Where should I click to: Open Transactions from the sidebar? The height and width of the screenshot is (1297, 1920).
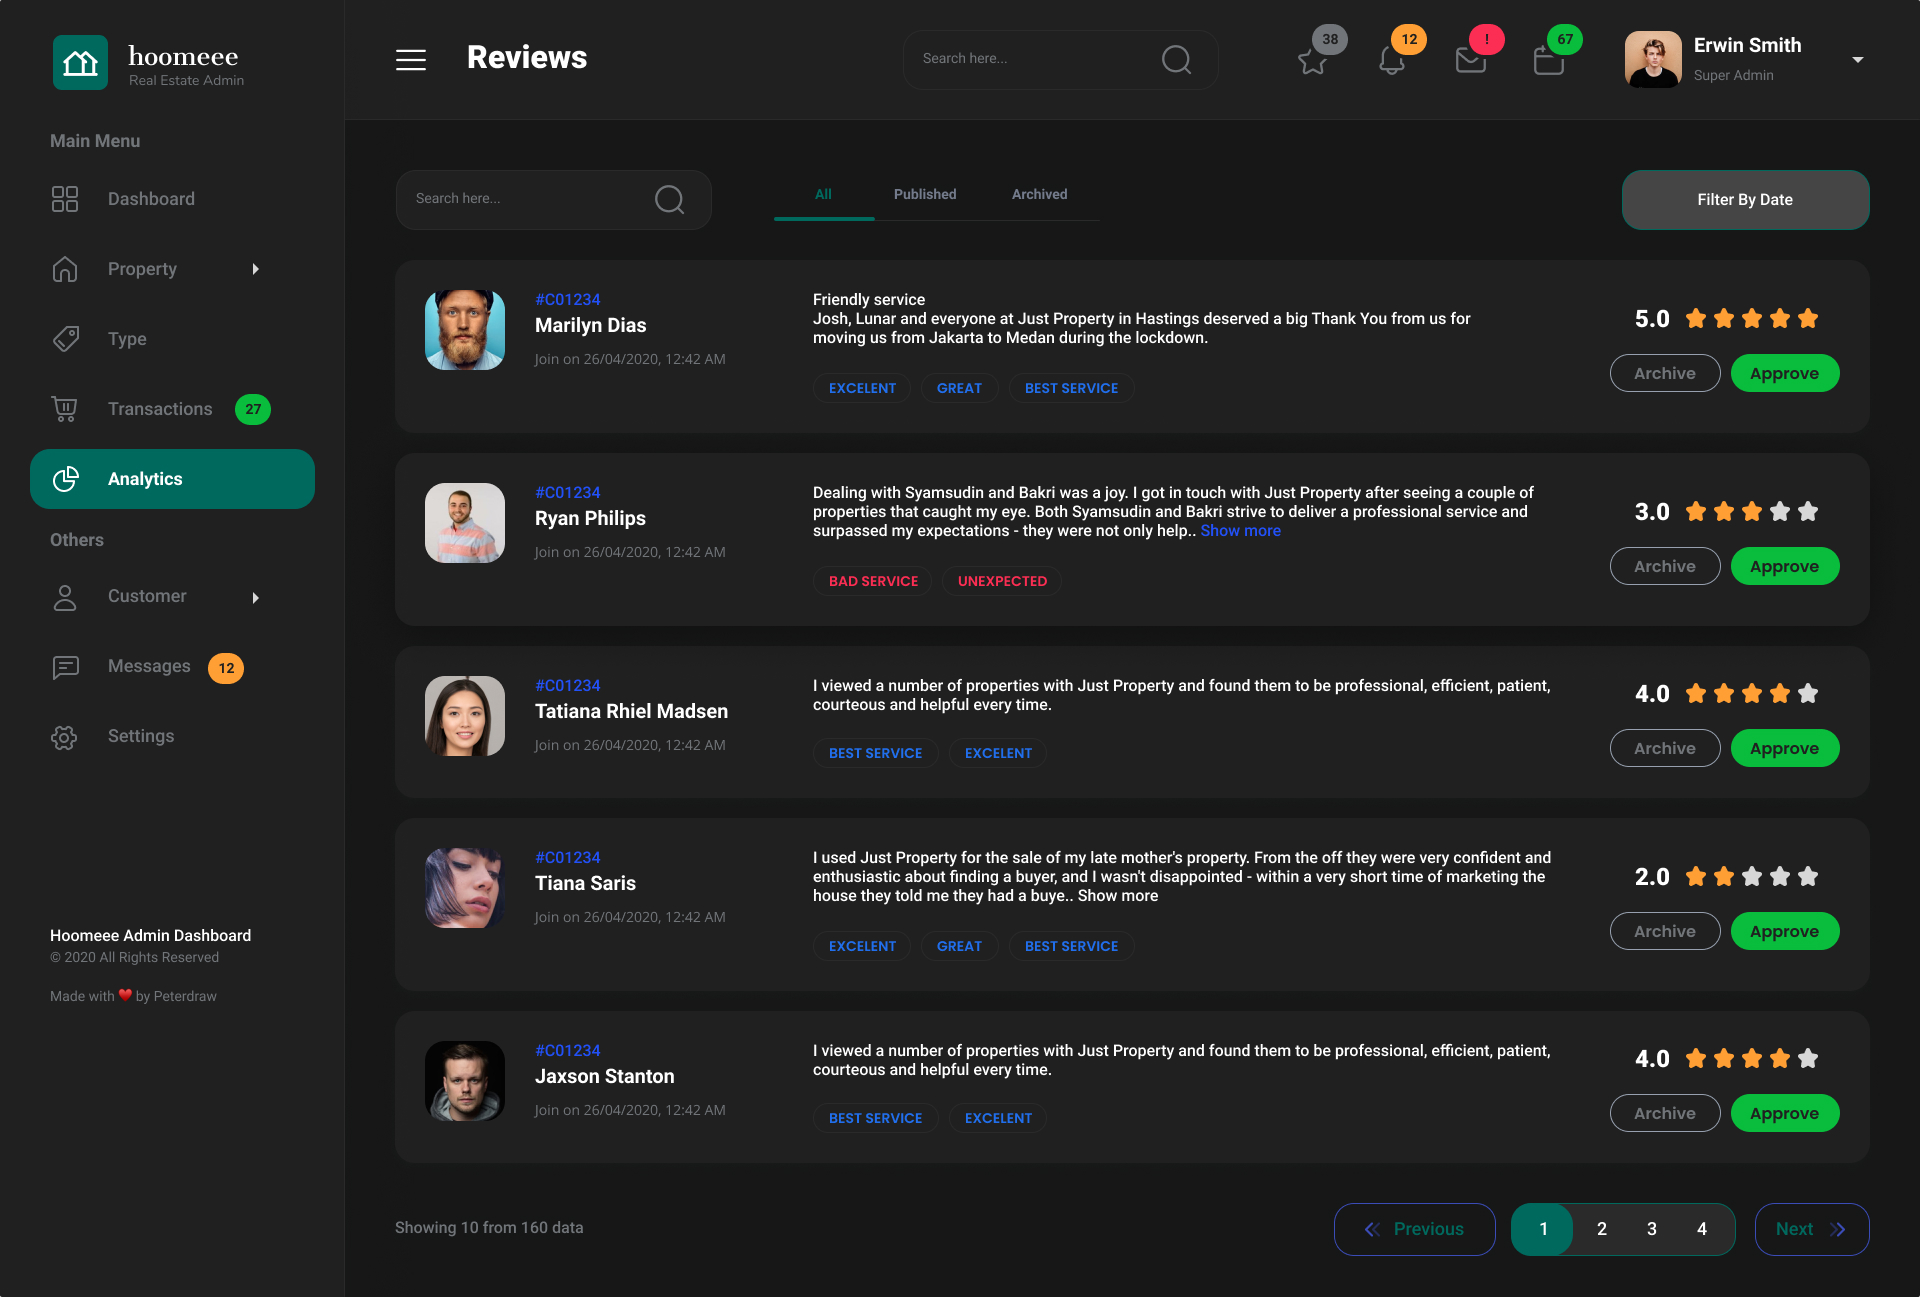(x=159, y=409)
